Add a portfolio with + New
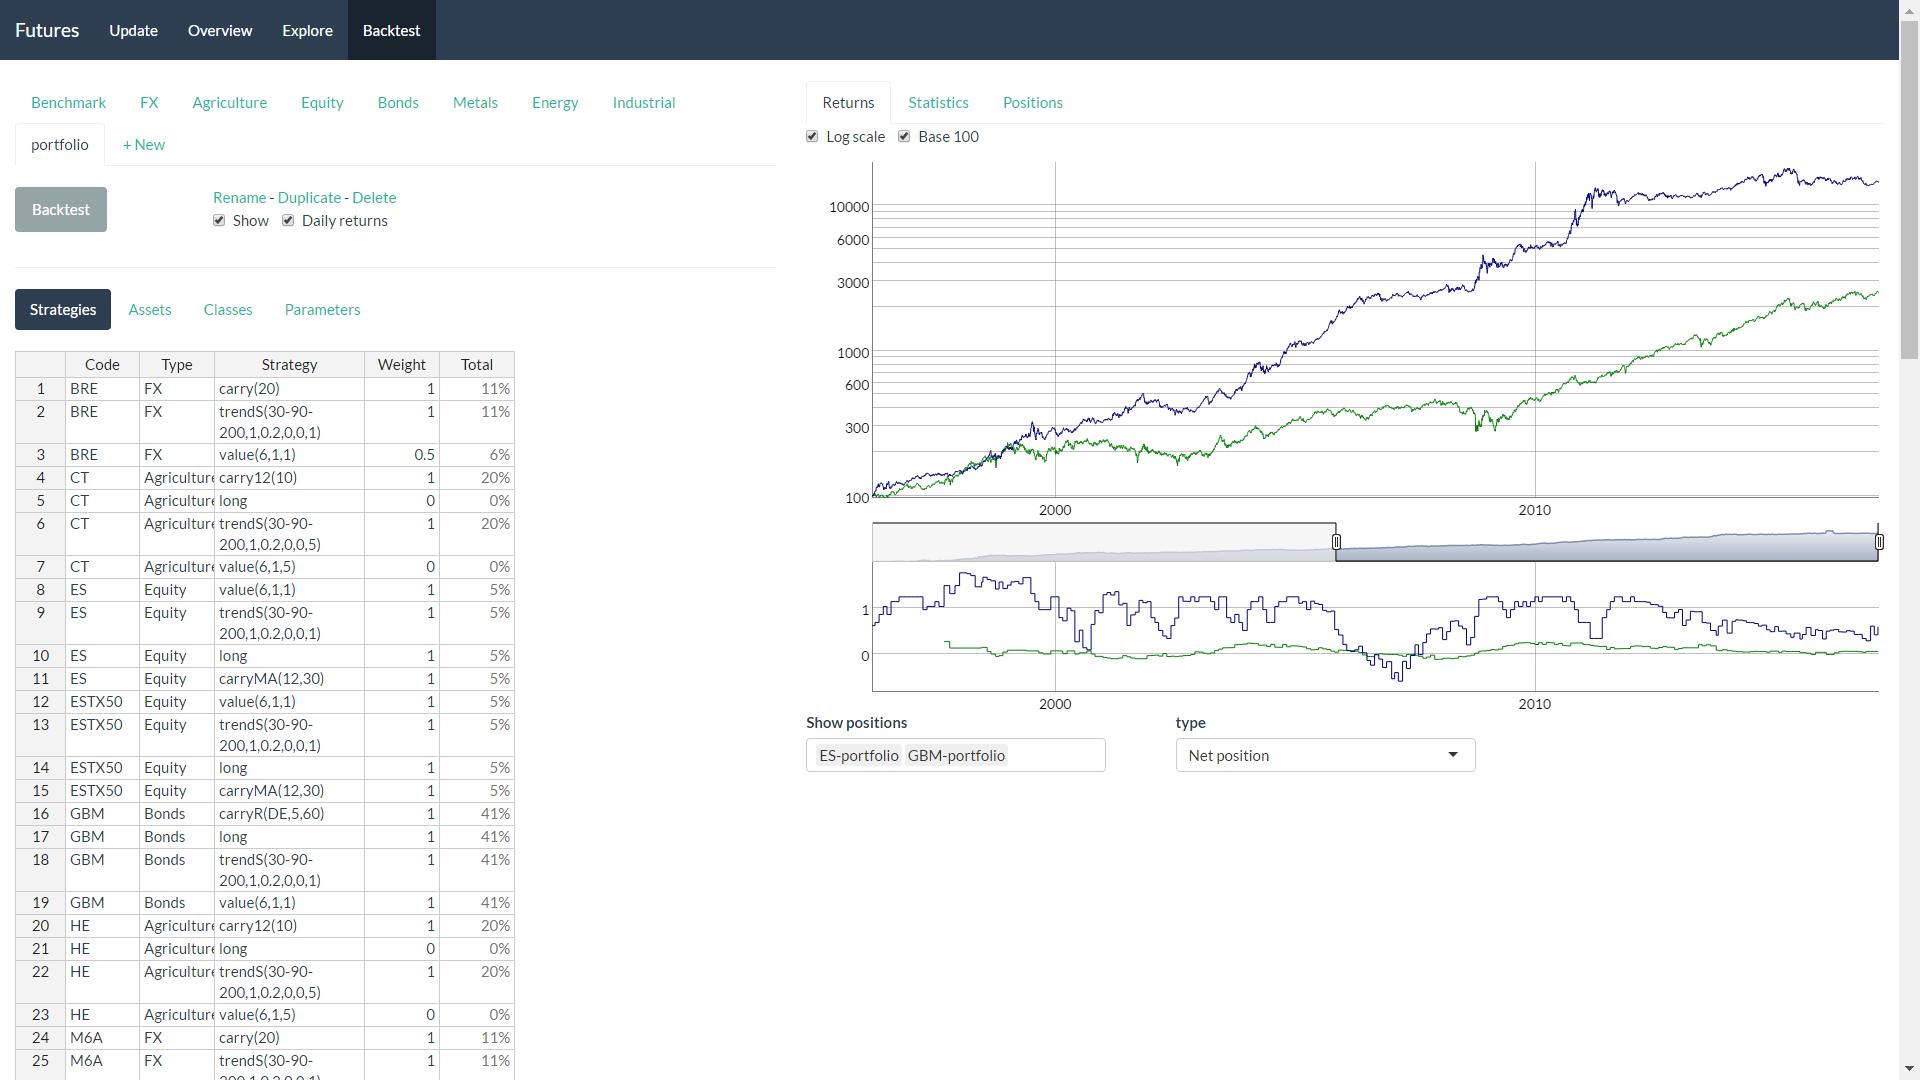 pyautogui.click(x=144, y=145)
